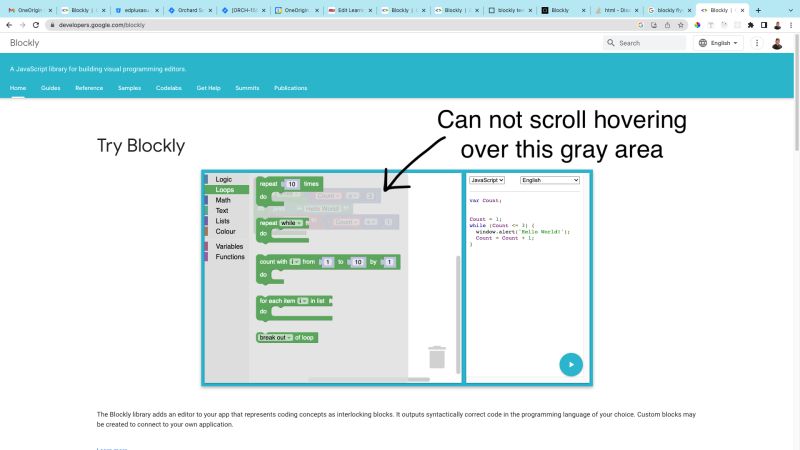
Task: Select the Loops toolbox category
Action: click(x=227, y=190)
